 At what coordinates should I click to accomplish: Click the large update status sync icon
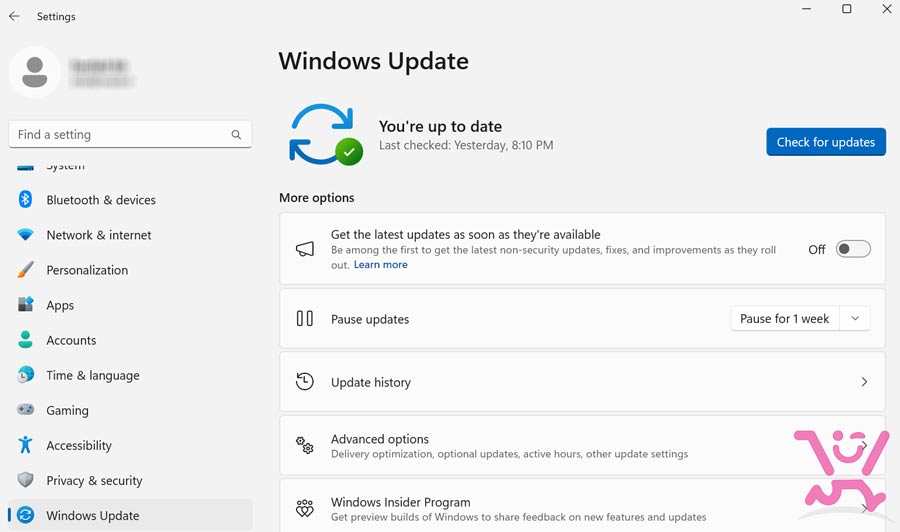click(x=325, y=135)
